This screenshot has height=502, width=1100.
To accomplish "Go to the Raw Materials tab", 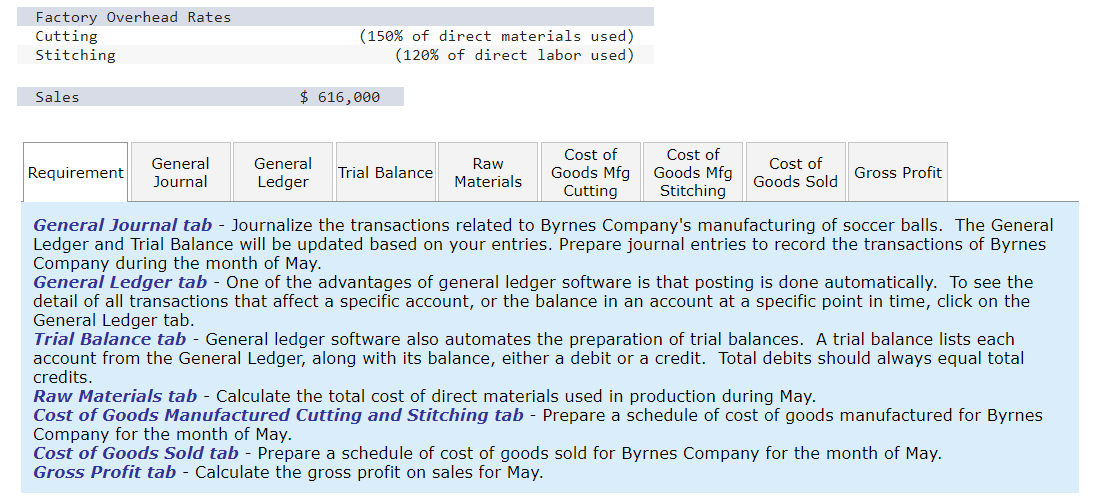I will (488, 172).
